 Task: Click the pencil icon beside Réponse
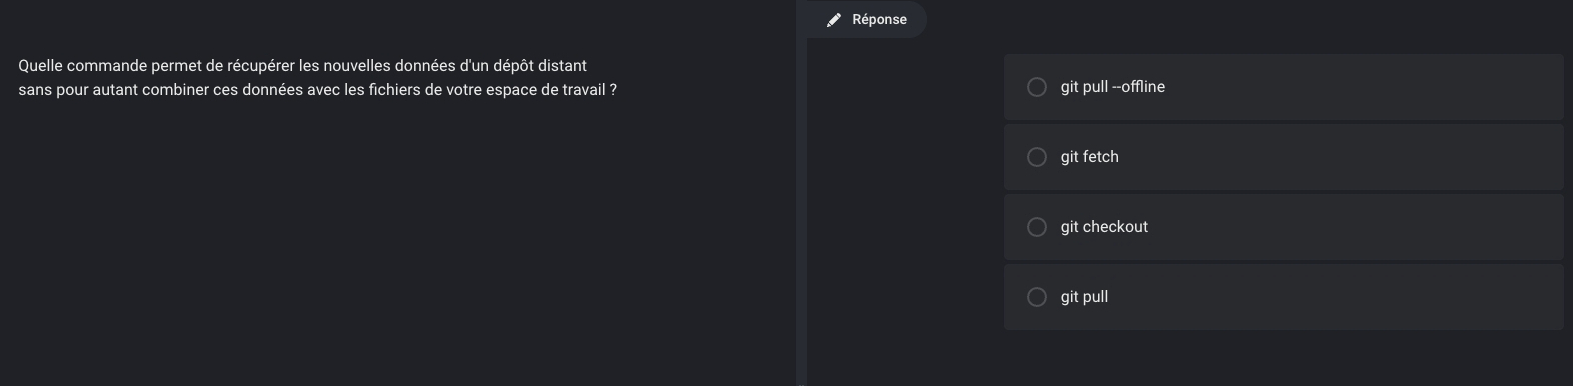834,20
